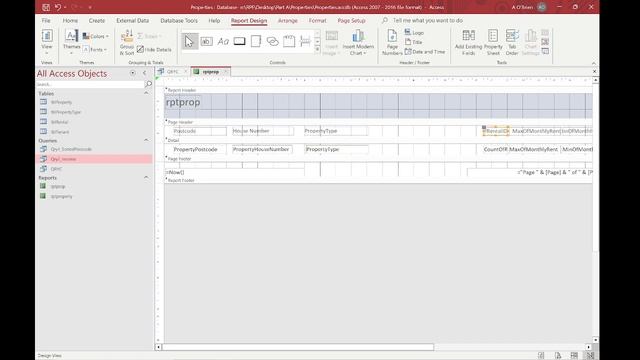Insert Date and Time
Viewport: 640px width, 360px height.
(425, 52)
